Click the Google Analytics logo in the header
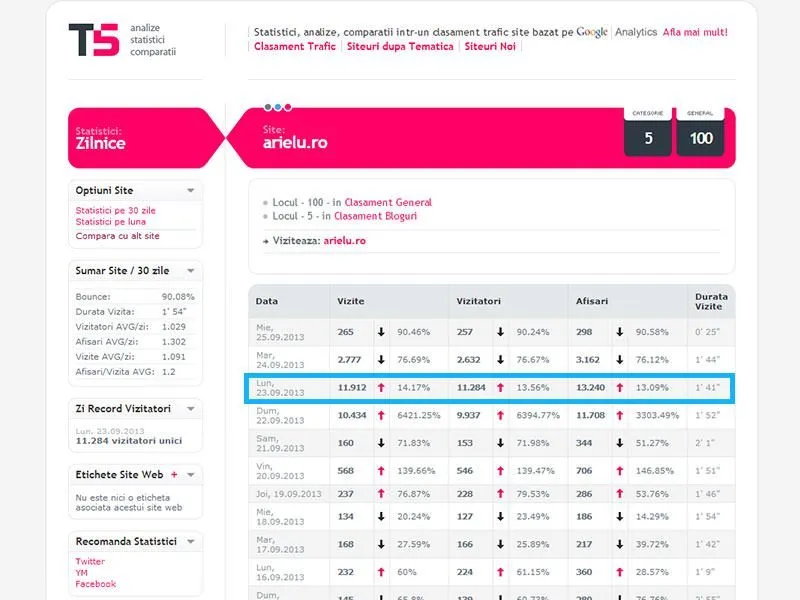The height and width of the screenshot is (600, 800). 616,32
